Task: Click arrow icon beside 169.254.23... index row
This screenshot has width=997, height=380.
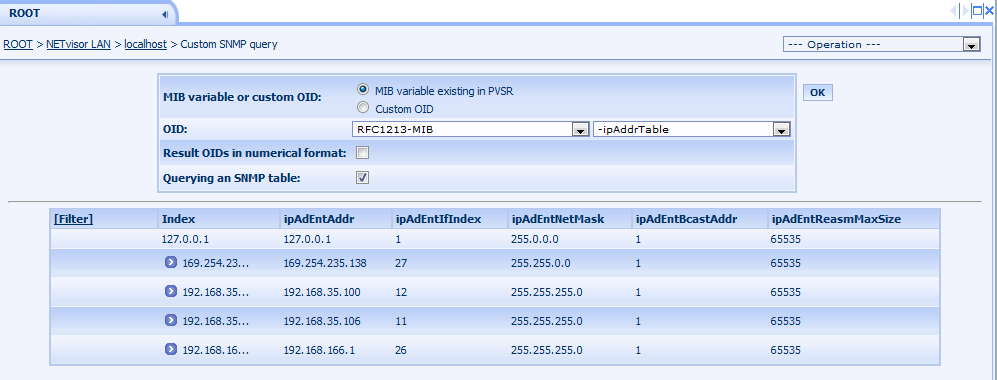Action: pyautogui.click(x=170, y=262)
